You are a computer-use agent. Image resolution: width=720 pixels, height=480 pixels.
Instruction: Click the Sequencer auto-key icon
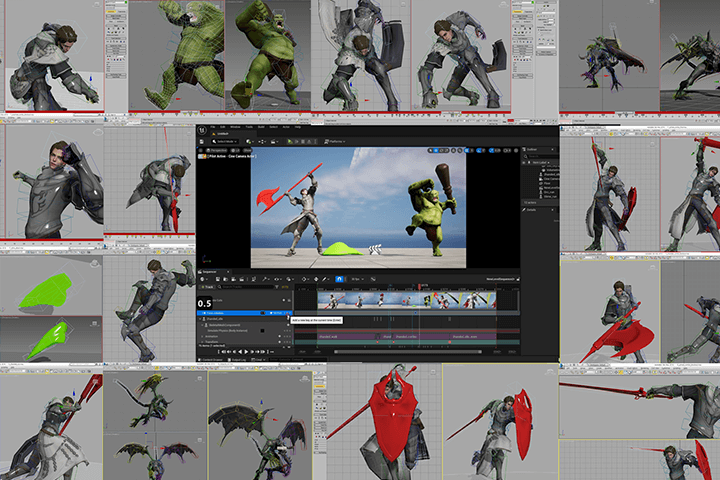(x=316, y=279)
